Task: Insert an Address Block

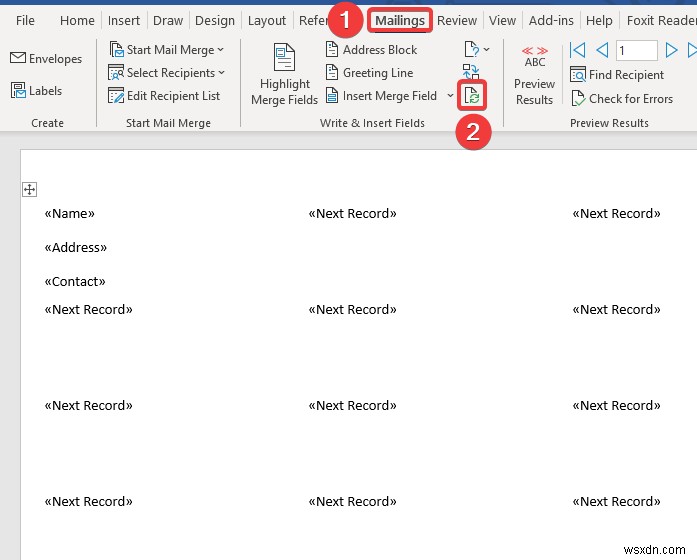Action: (x=372, y=50)
